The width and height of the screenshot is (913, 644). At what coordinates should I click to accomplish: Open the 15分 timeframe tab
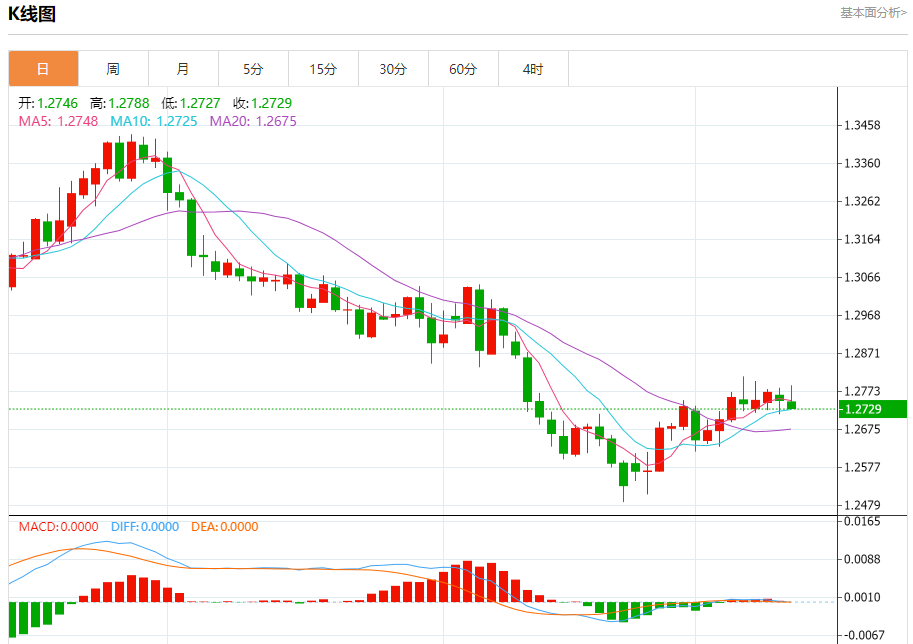pyautogui.click(x=323, y=69)
